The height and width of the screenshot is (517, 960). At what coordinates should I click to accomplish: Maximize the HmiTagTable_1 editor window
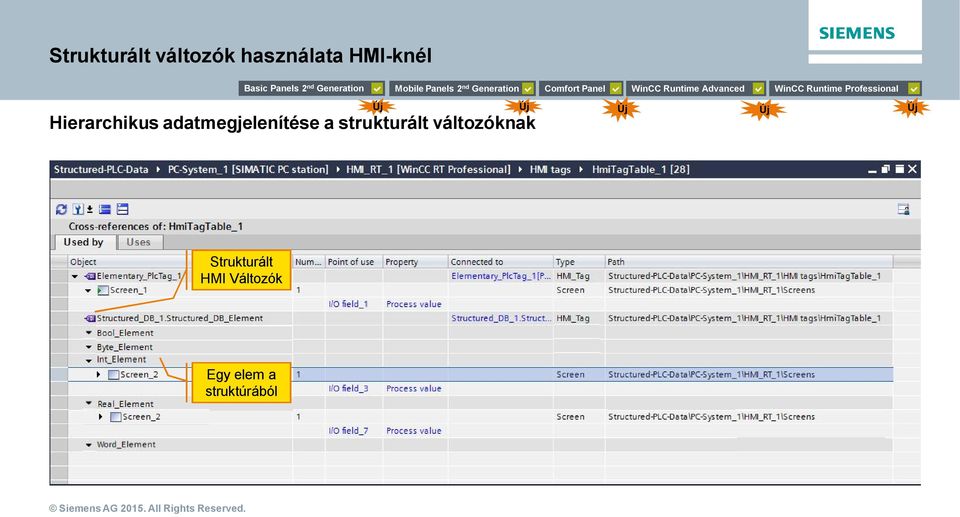[899, 170]
